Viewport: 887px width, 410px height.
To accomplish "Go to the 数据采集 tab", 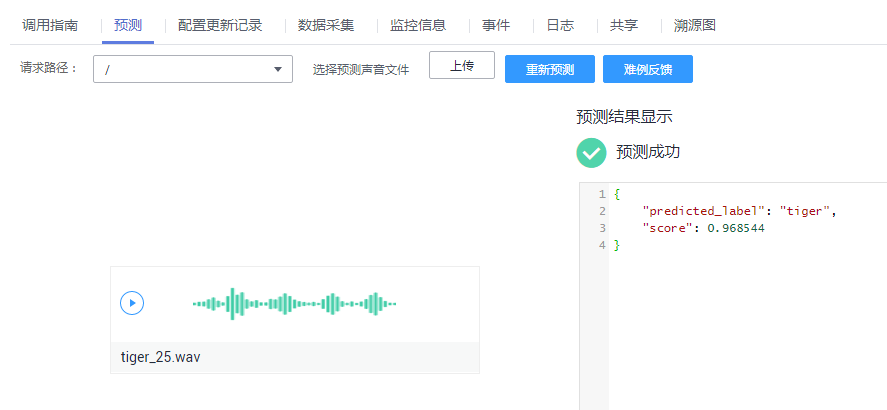I will click(326, 25).
